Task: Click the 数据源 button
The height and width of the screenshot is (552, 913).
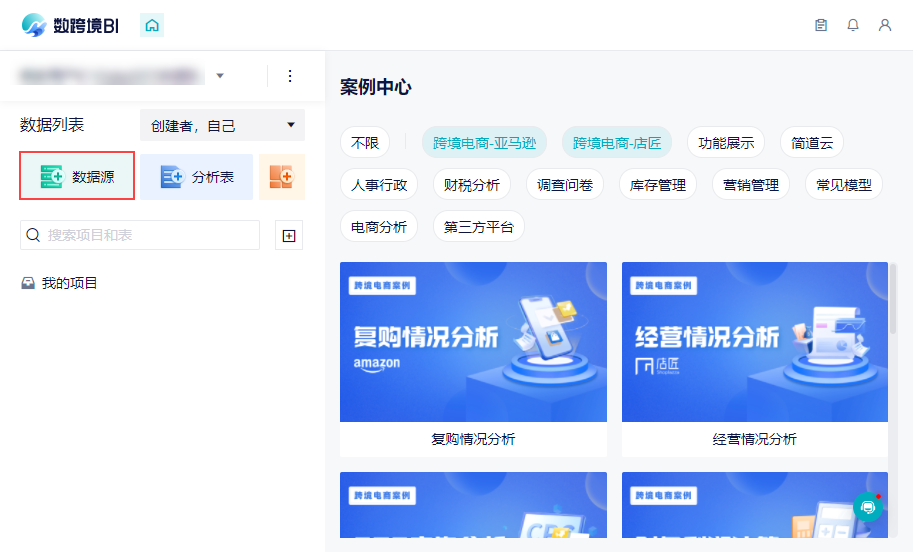Action: coord(77,176)
